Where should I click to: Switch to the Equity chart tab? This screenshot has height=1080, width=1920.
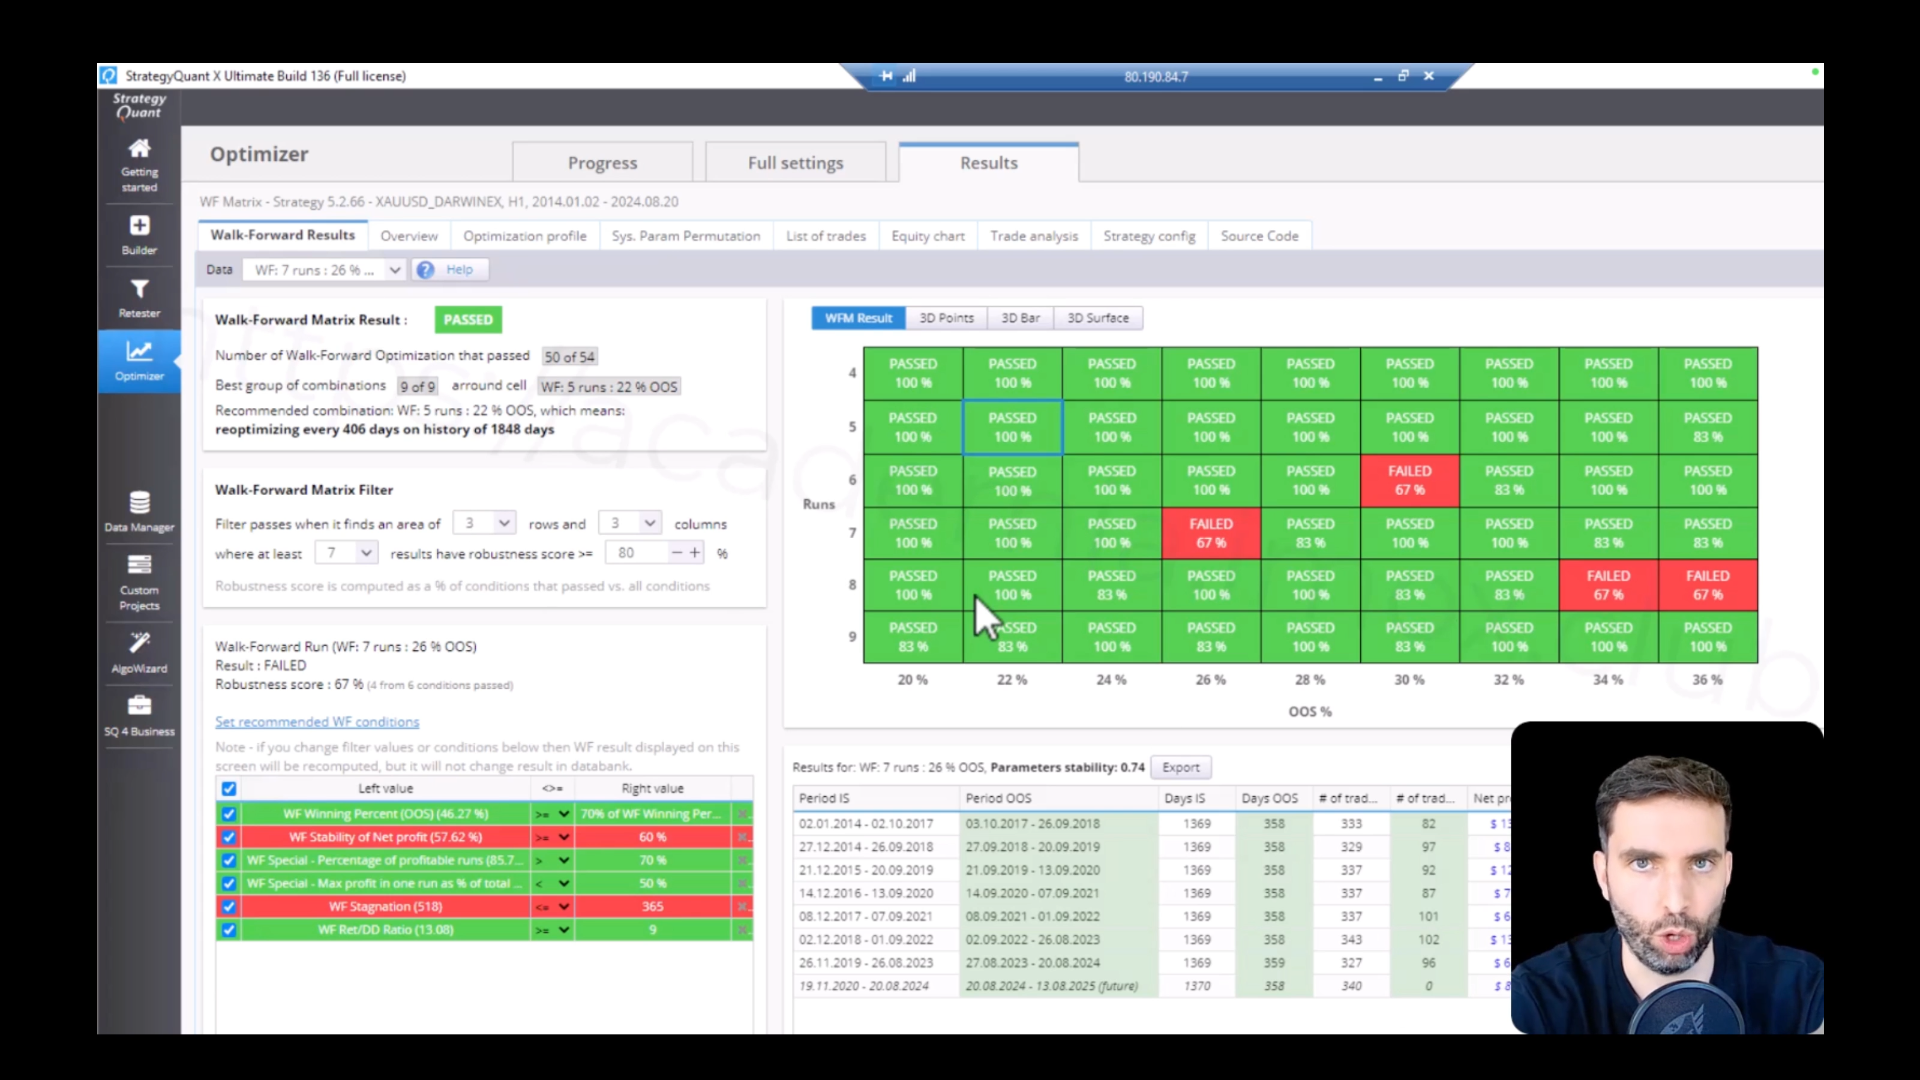pos(928,236)
